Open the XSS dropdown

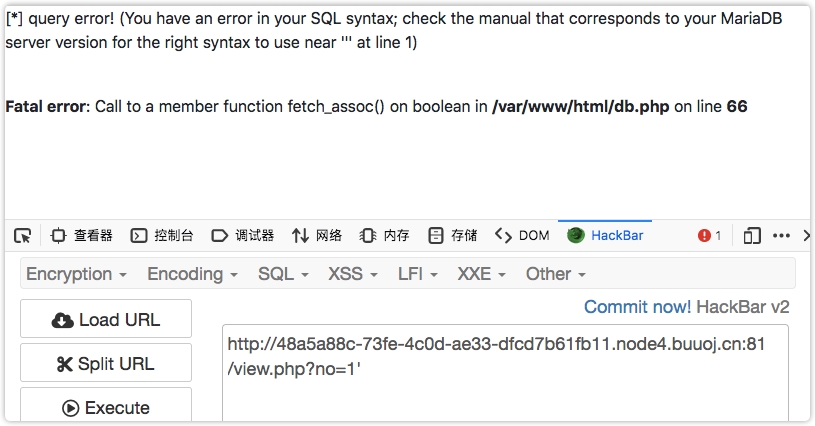click(353, 274)
